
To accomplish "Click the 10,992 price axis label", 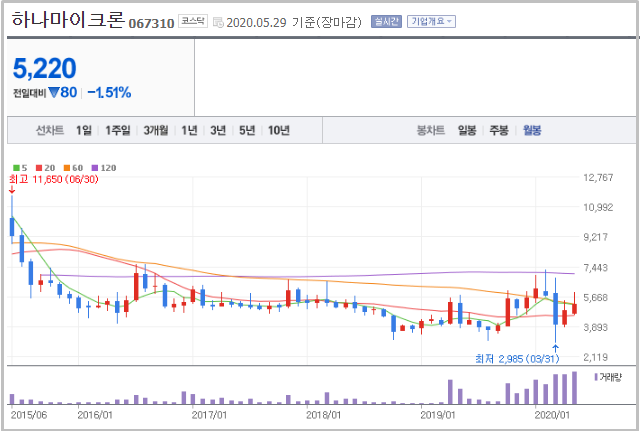I will 598,207.
